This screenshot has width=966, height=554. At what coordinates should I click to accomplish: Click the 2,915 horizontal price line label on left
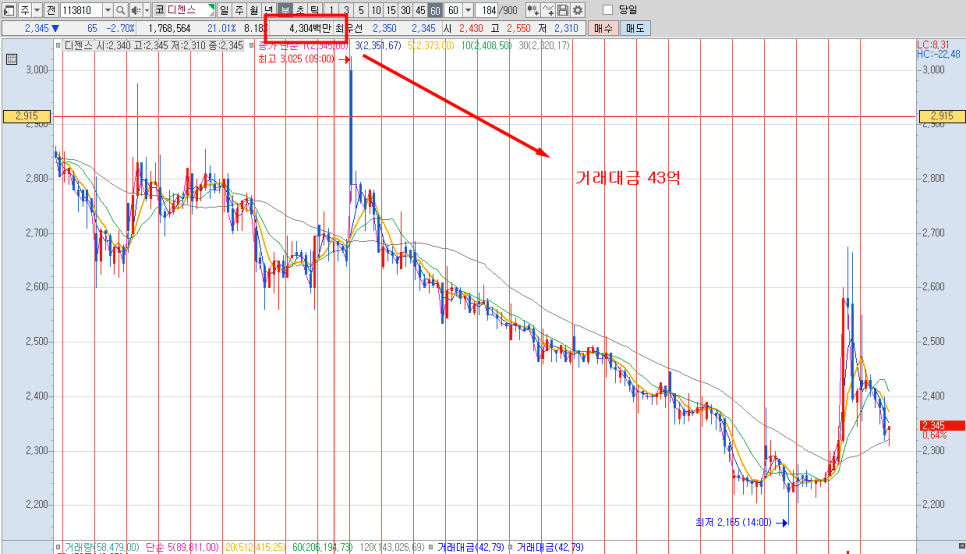point(26,116)
